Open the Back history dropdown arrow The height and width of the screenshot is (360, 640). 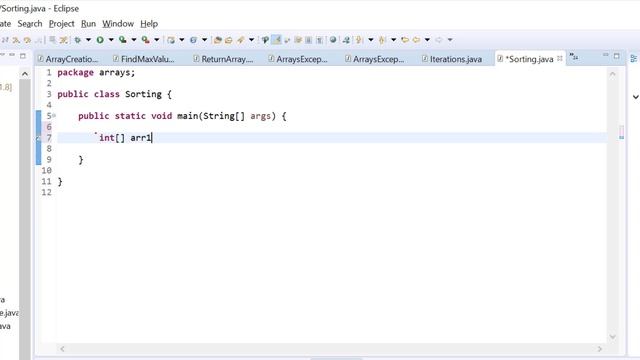[x=427, y=40]
